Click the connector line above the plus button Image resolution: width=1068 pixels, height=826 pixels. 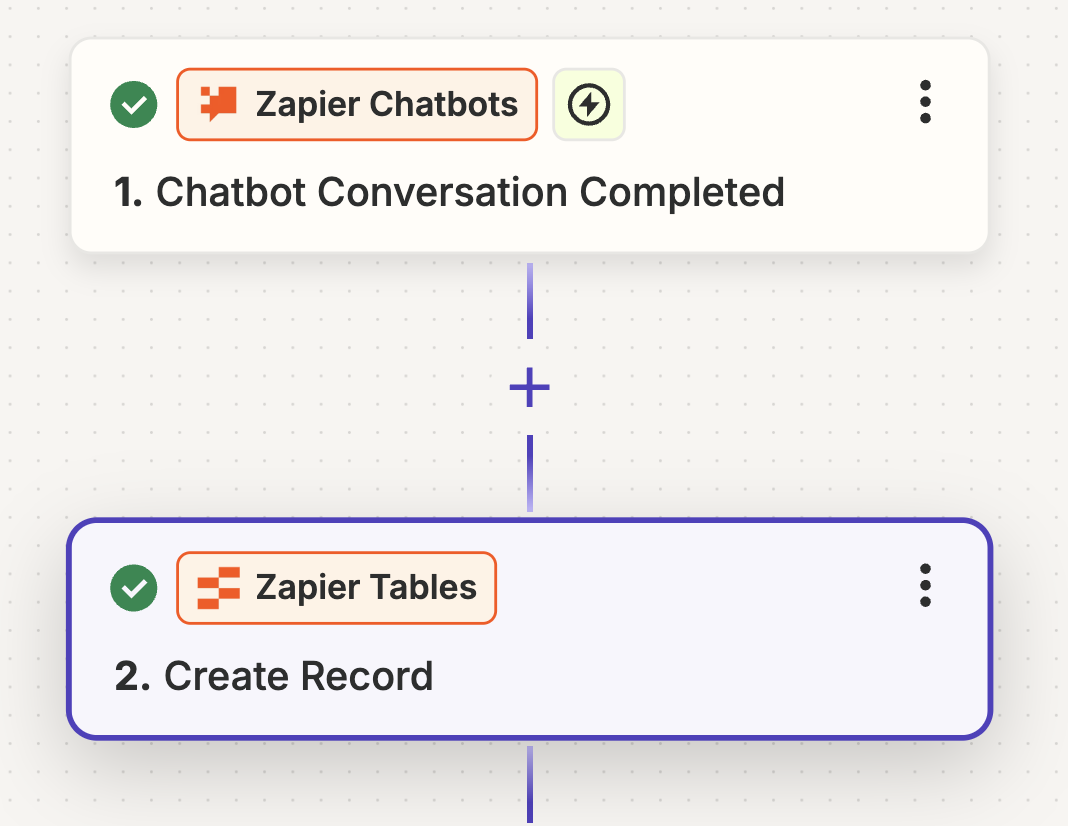coord(528,300)
